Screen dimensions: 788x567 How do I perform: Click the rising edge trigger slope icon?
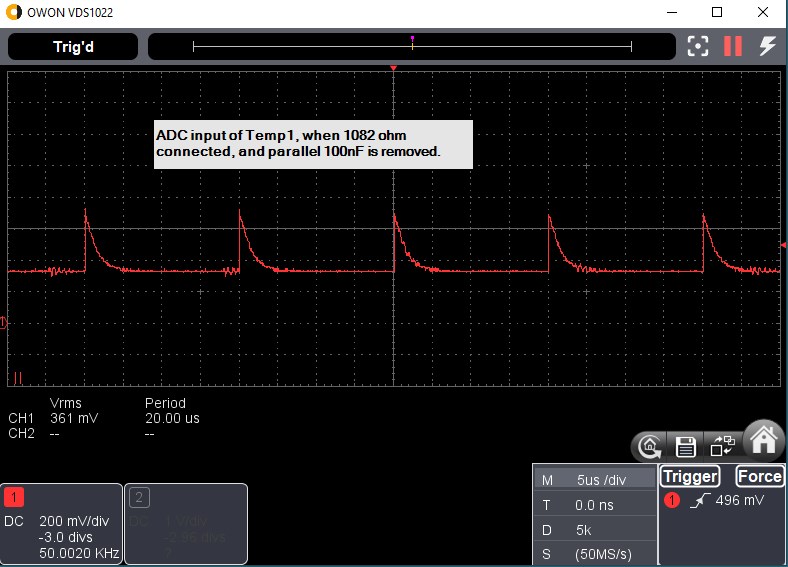[700, 500]
